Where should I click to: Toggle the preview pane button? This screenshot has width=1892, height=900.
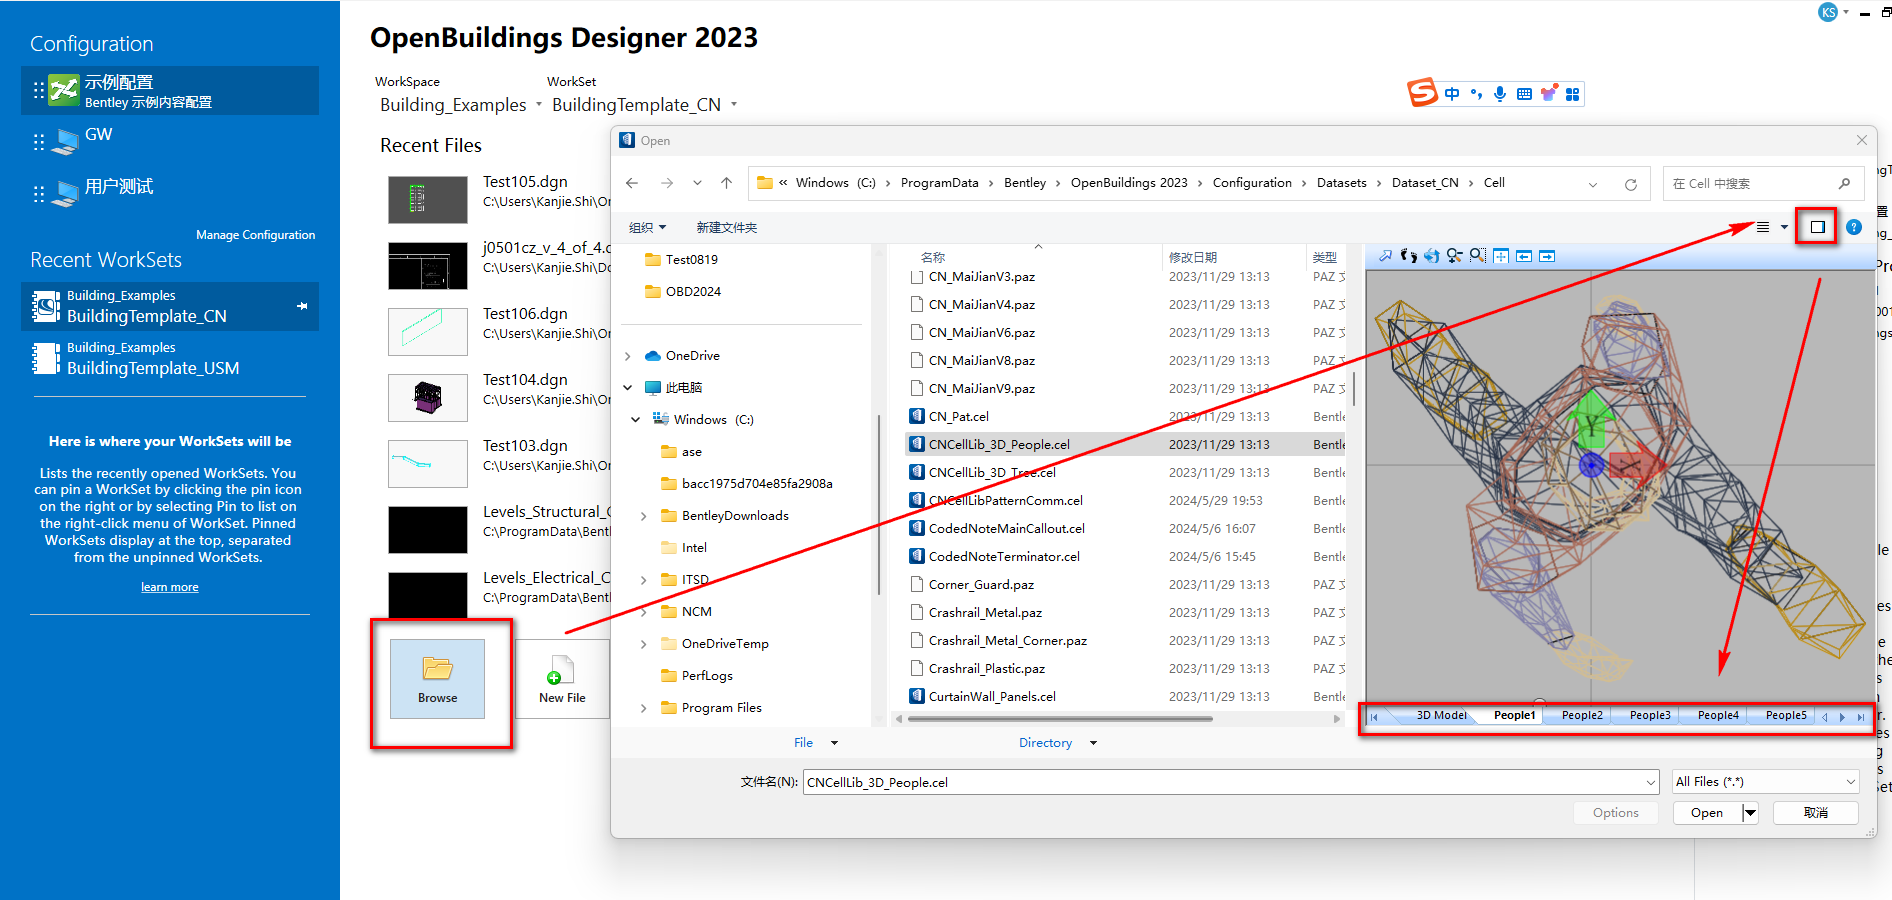click(x=1817, y=227)
